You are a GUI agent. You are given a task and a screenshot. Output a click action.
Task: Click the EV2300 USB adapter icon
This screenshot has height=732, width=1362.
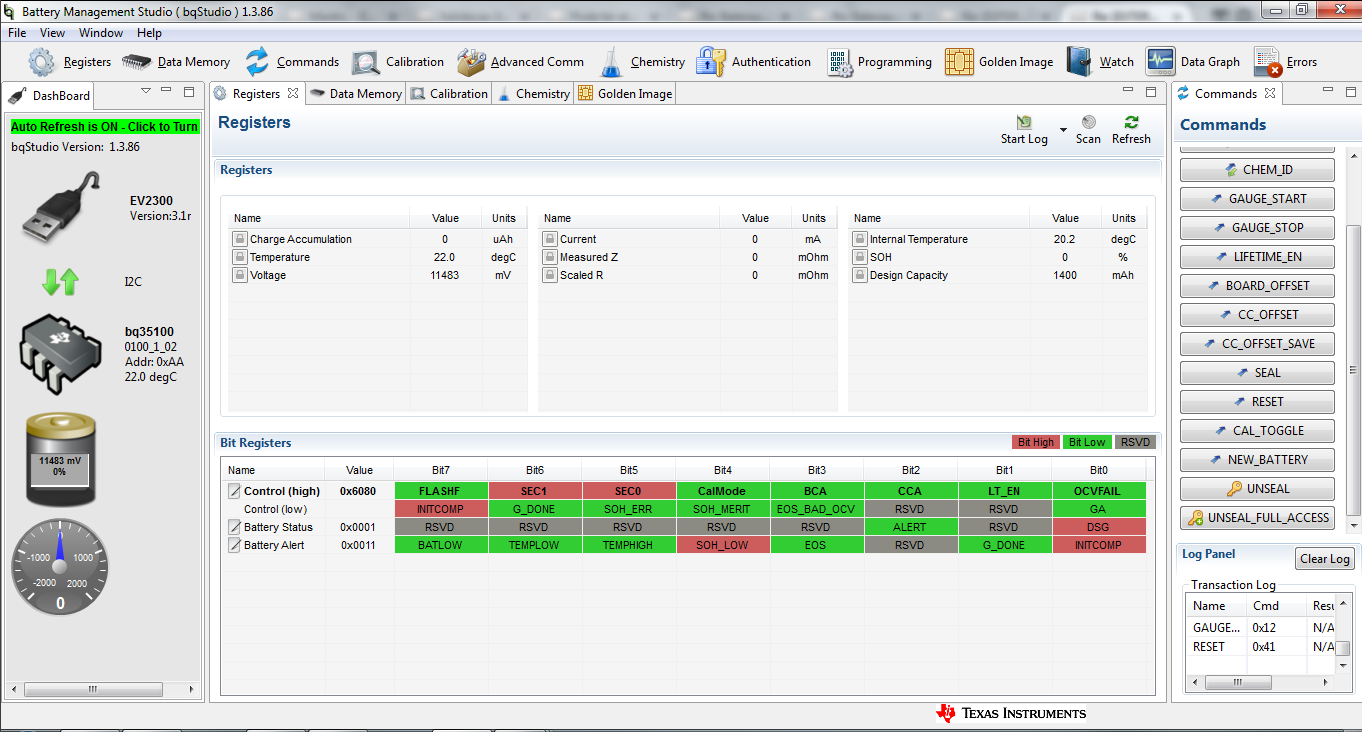click(62, 207)
